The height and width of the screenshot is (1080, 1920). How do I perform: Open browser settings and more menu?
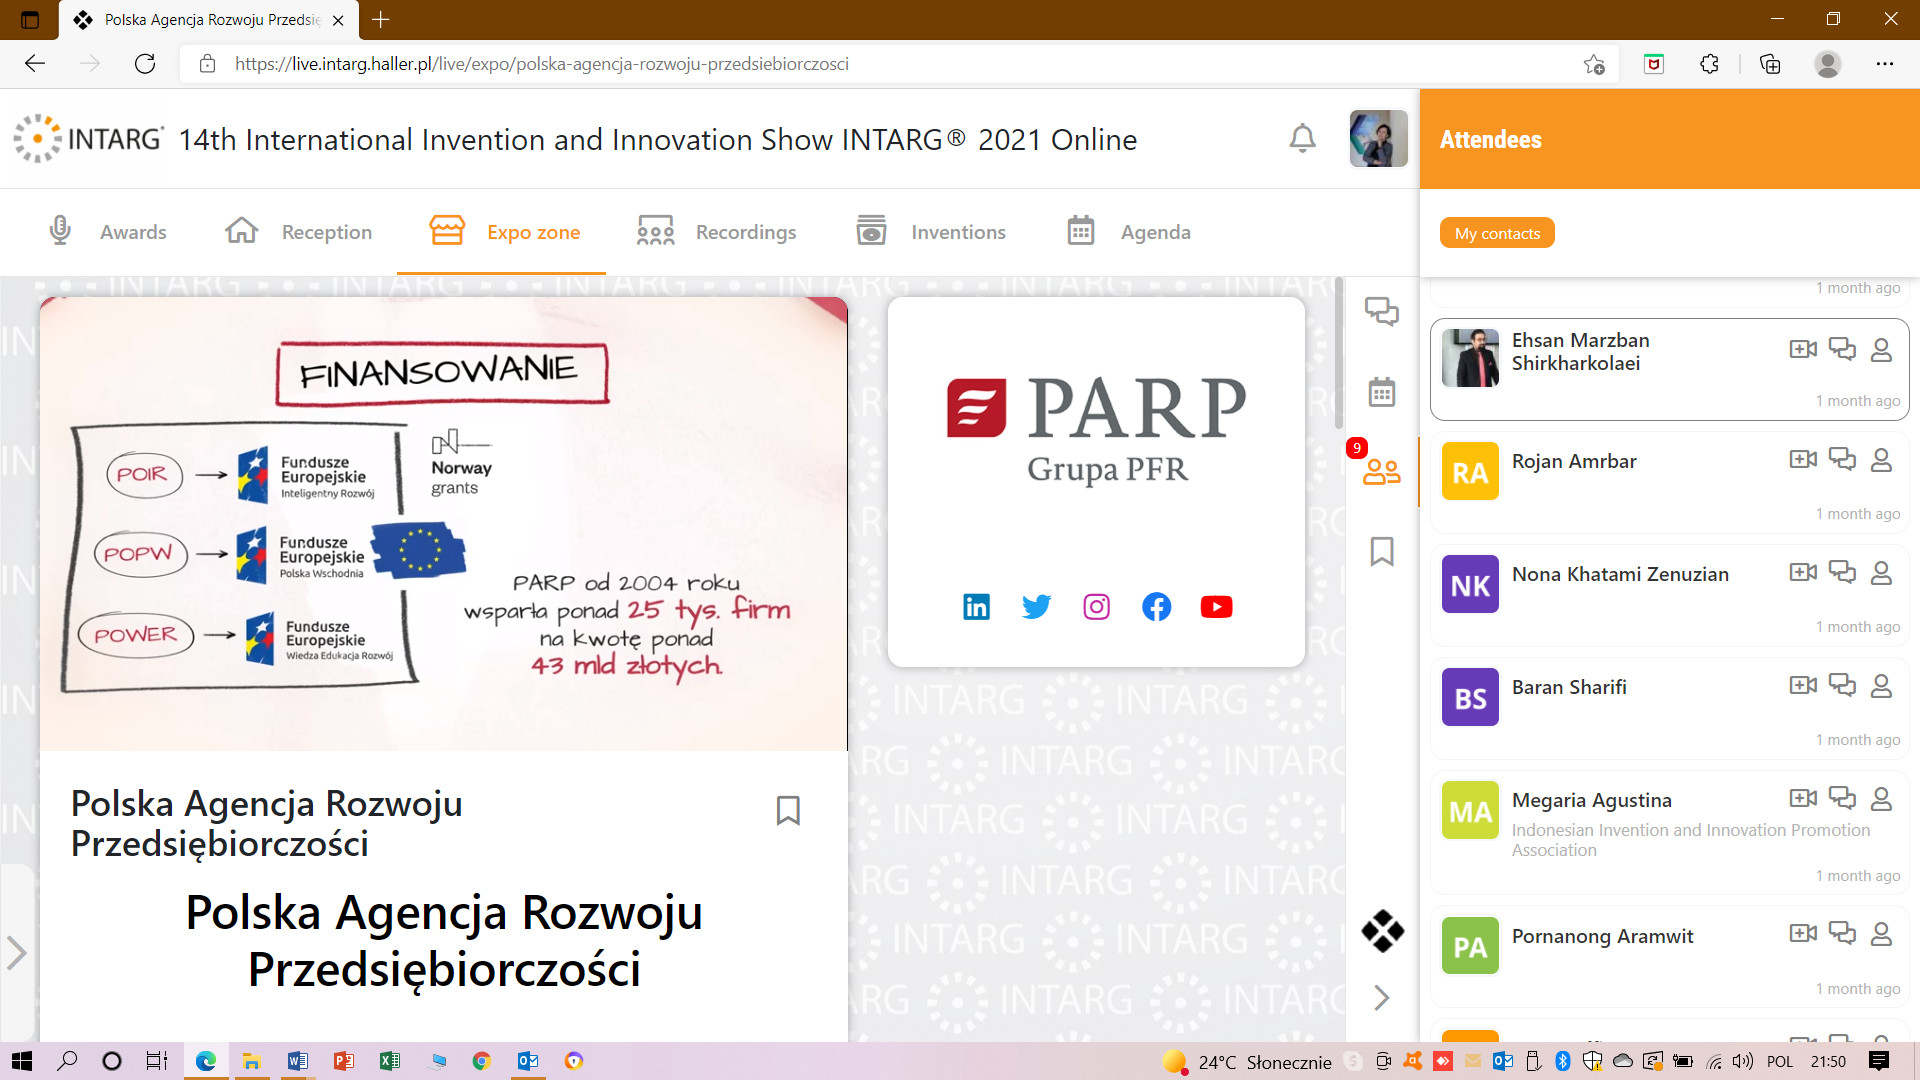1885,64
